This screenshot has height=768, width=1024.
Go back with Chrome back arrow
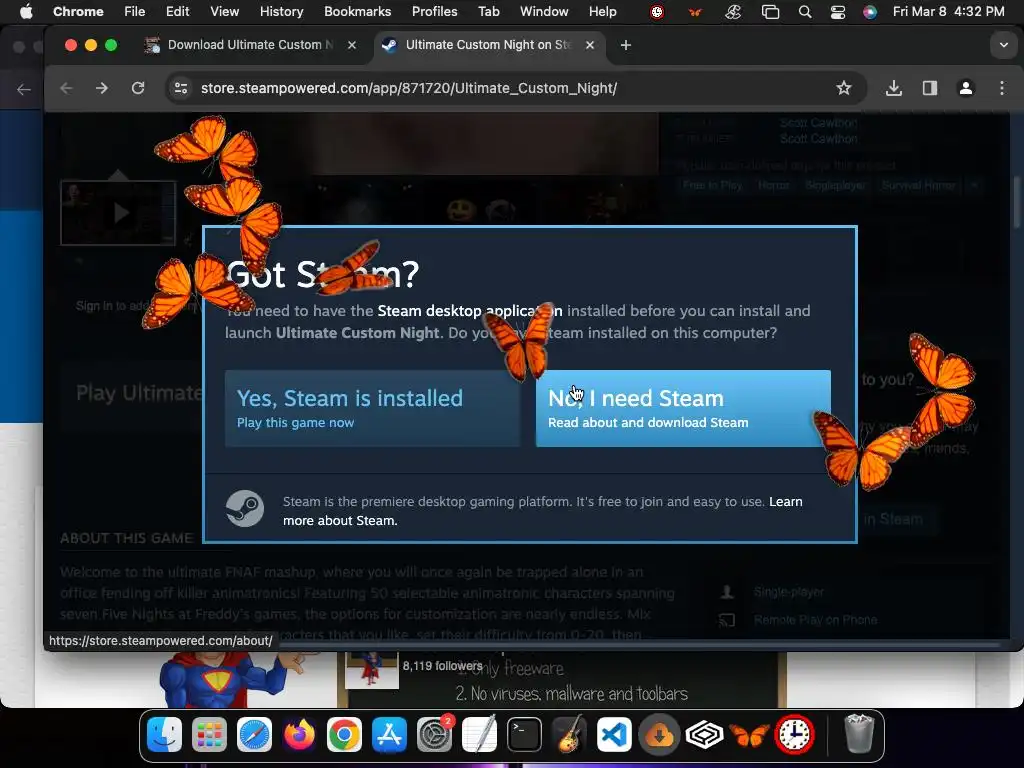click(66, 88)
